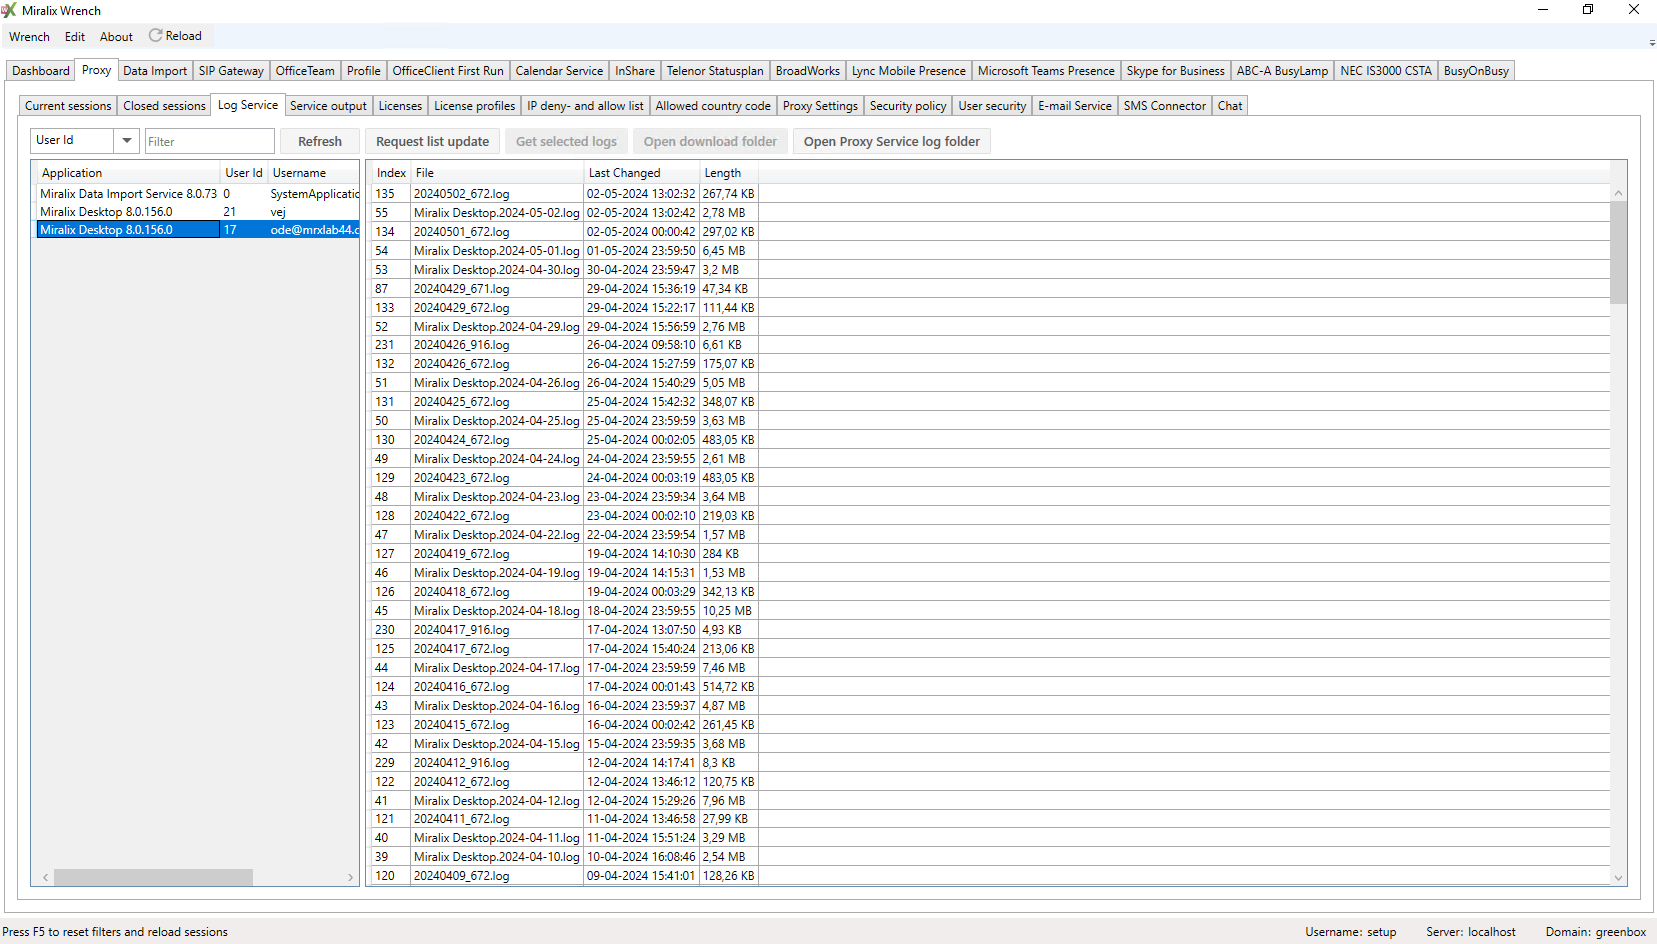Select Miralix Data Import Service 8.0.73 session
The image size is (1657, 944).
point(198,194)
